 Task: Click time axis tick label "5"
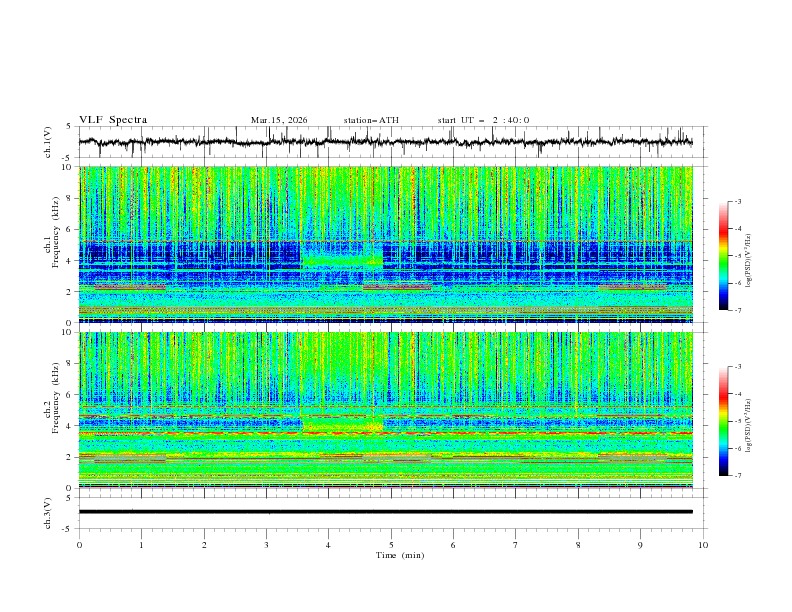point(391,545)
